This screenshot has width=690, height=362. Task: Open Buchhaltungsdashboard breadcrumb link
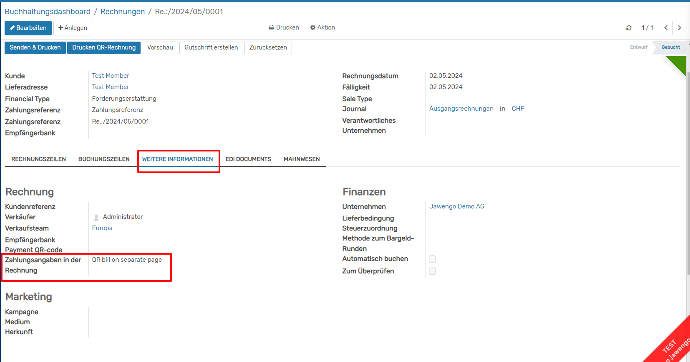click(x=48, y=11)
